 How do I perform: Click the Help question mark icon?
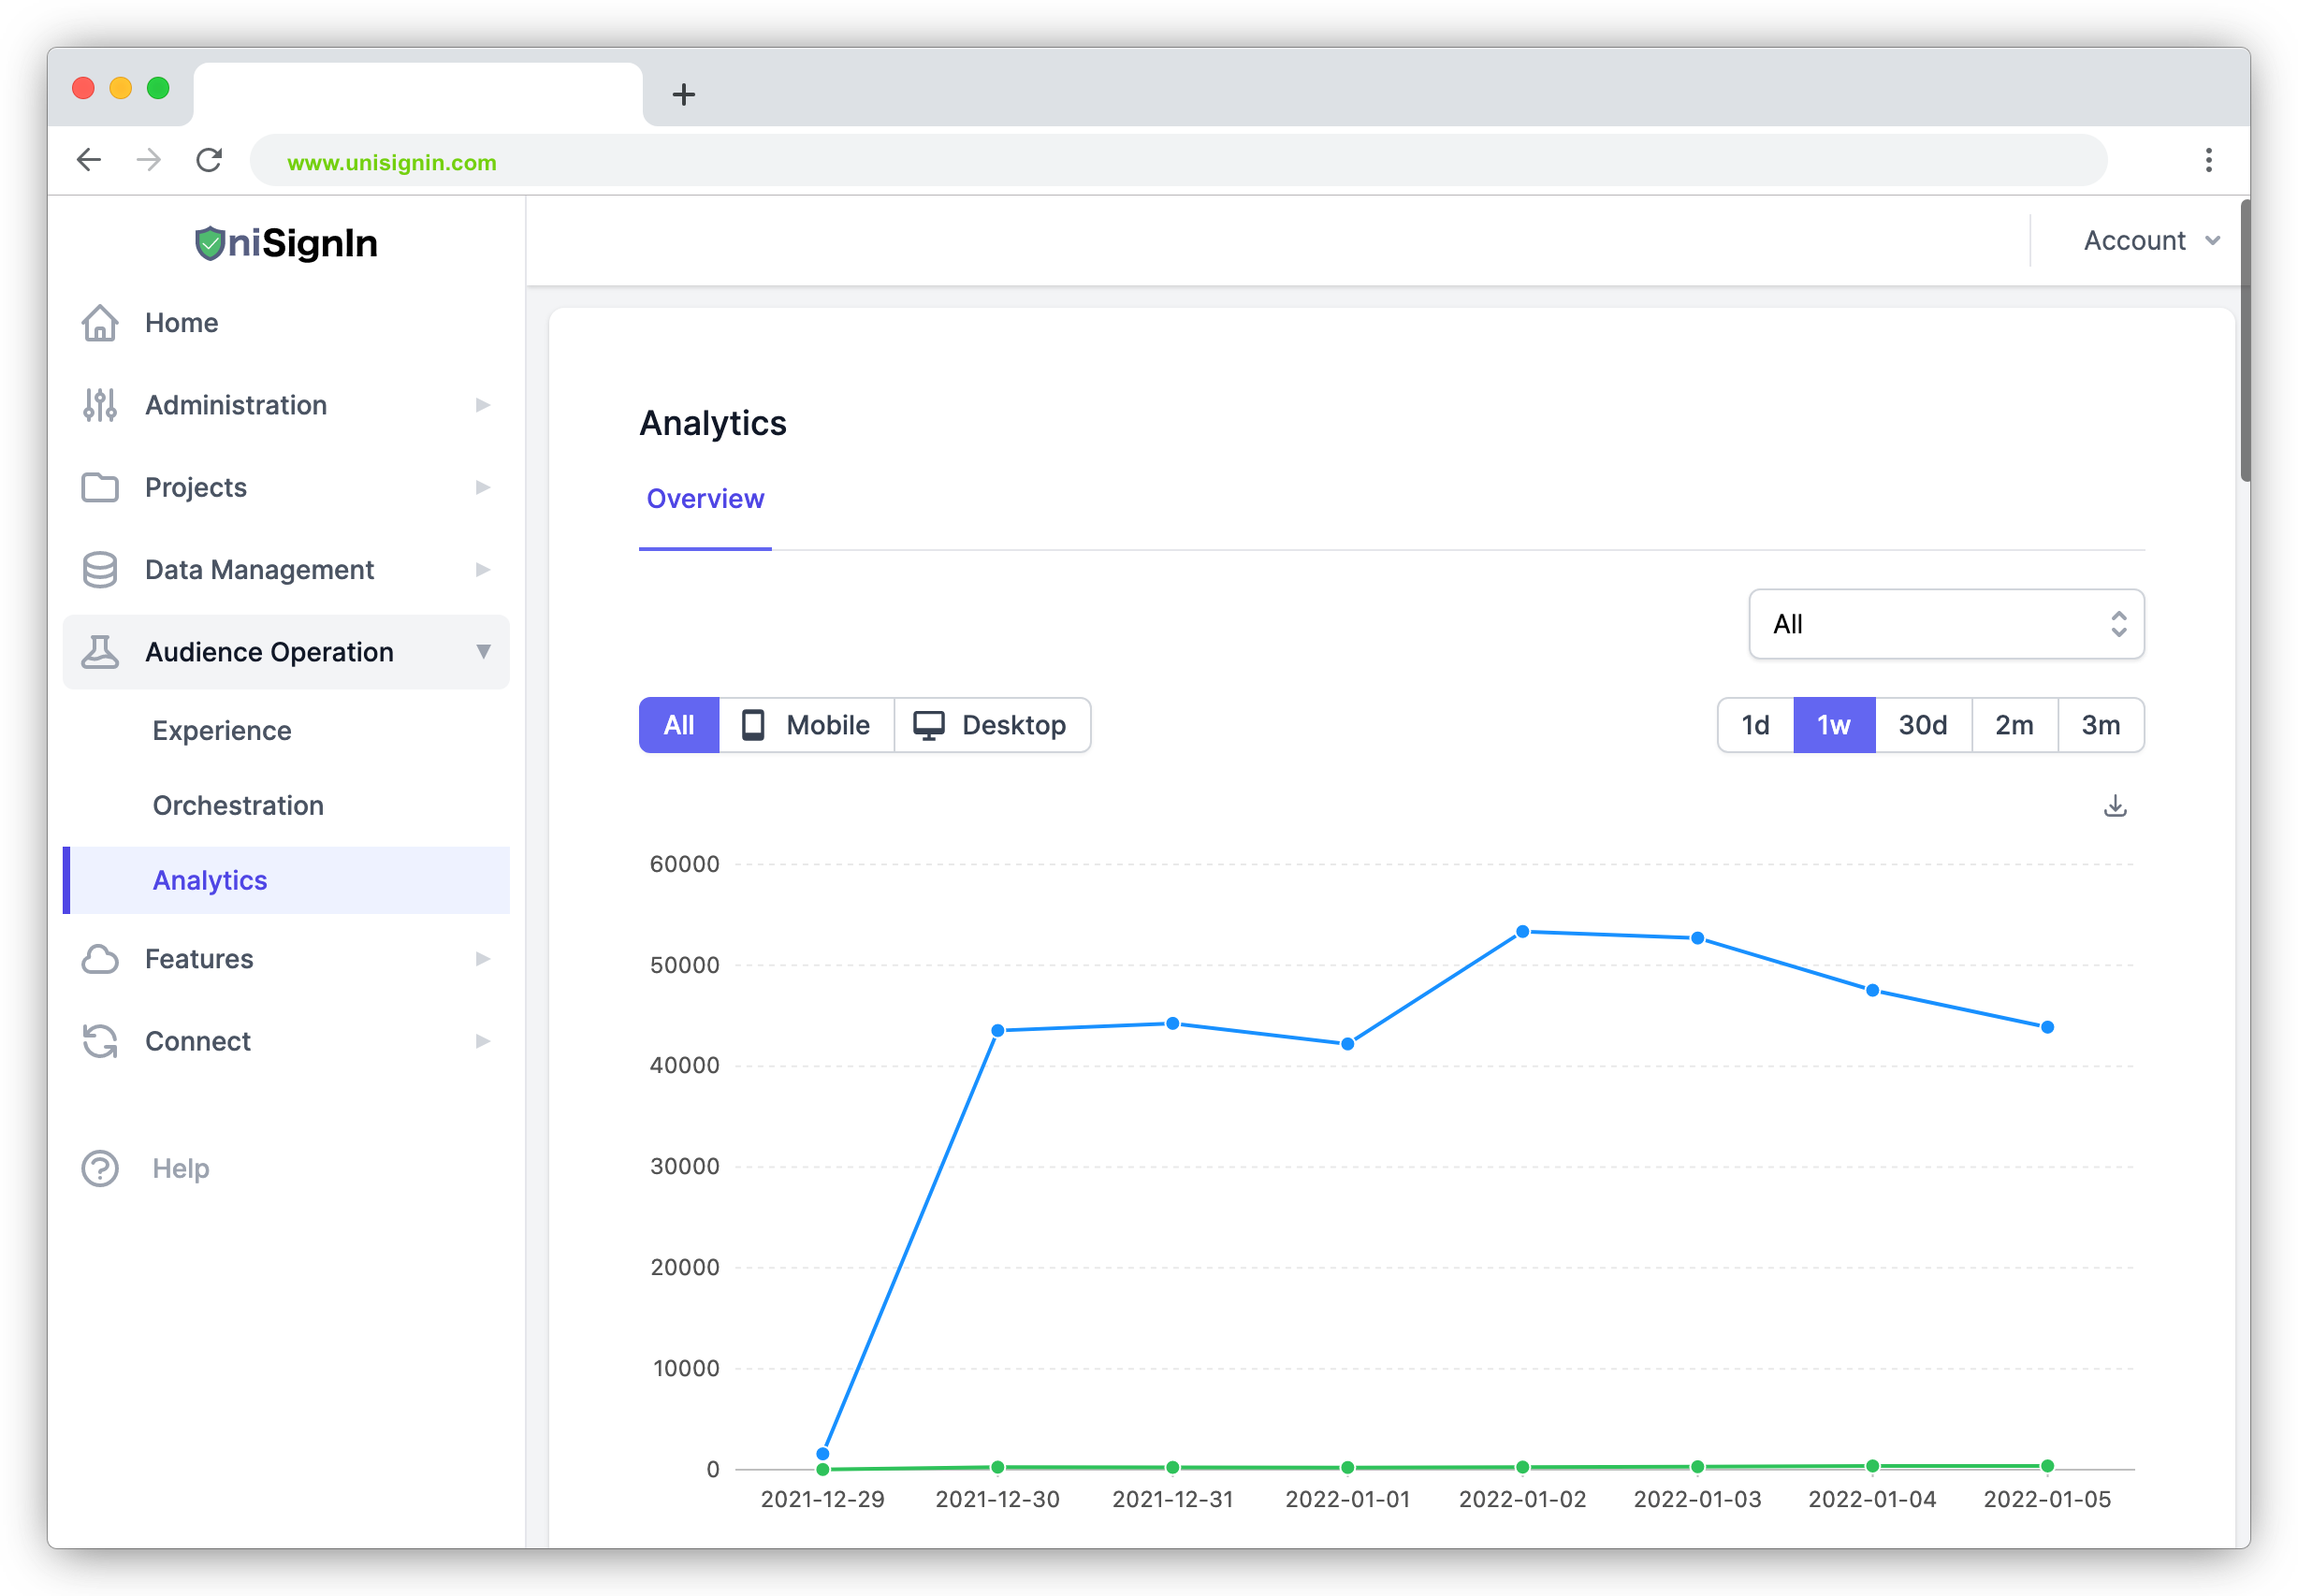tap(100, 1168)
